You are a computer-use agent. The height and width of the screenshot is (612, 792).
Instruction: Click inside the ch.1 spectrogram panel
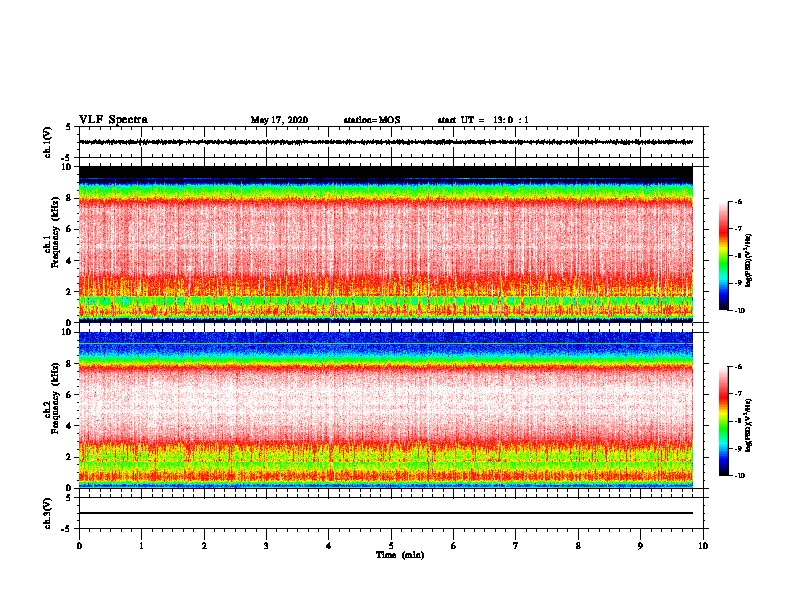point(386,244)
